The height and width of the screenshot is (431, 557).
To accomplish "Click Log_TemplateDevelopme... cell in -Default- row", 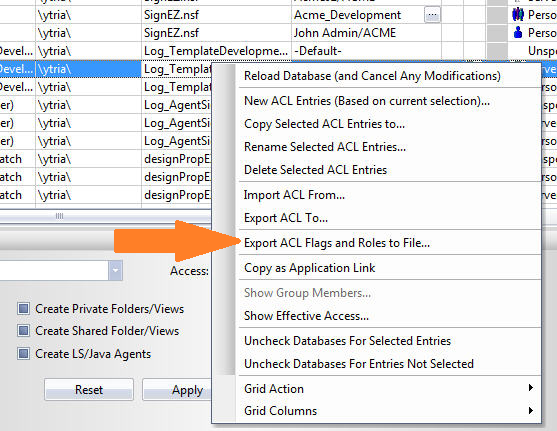I will [x=216, y=51].
